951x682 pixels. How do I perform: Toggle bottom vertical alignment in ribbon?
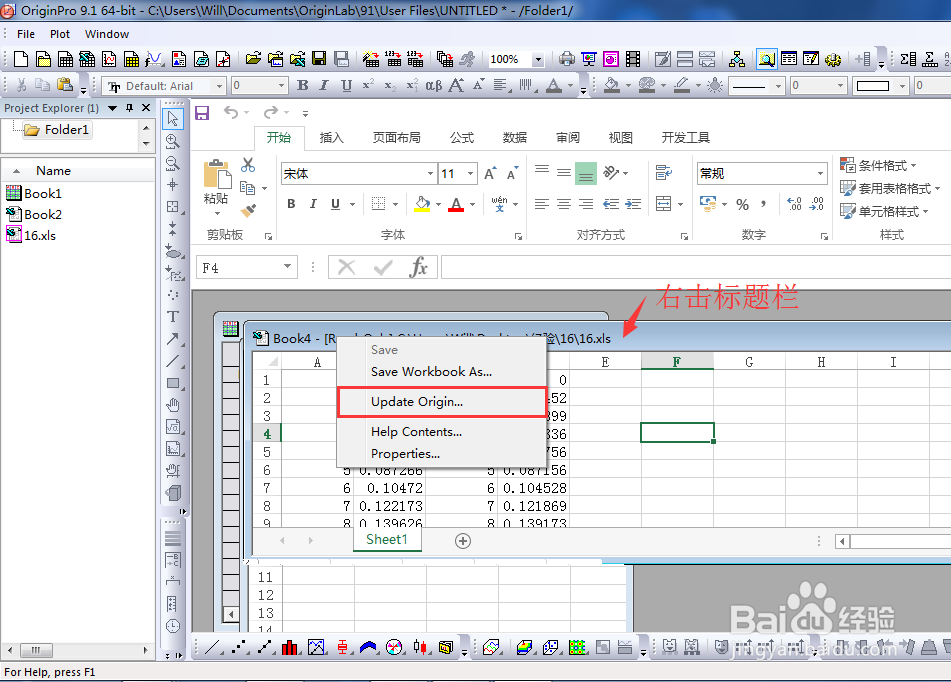pos(586,174)
